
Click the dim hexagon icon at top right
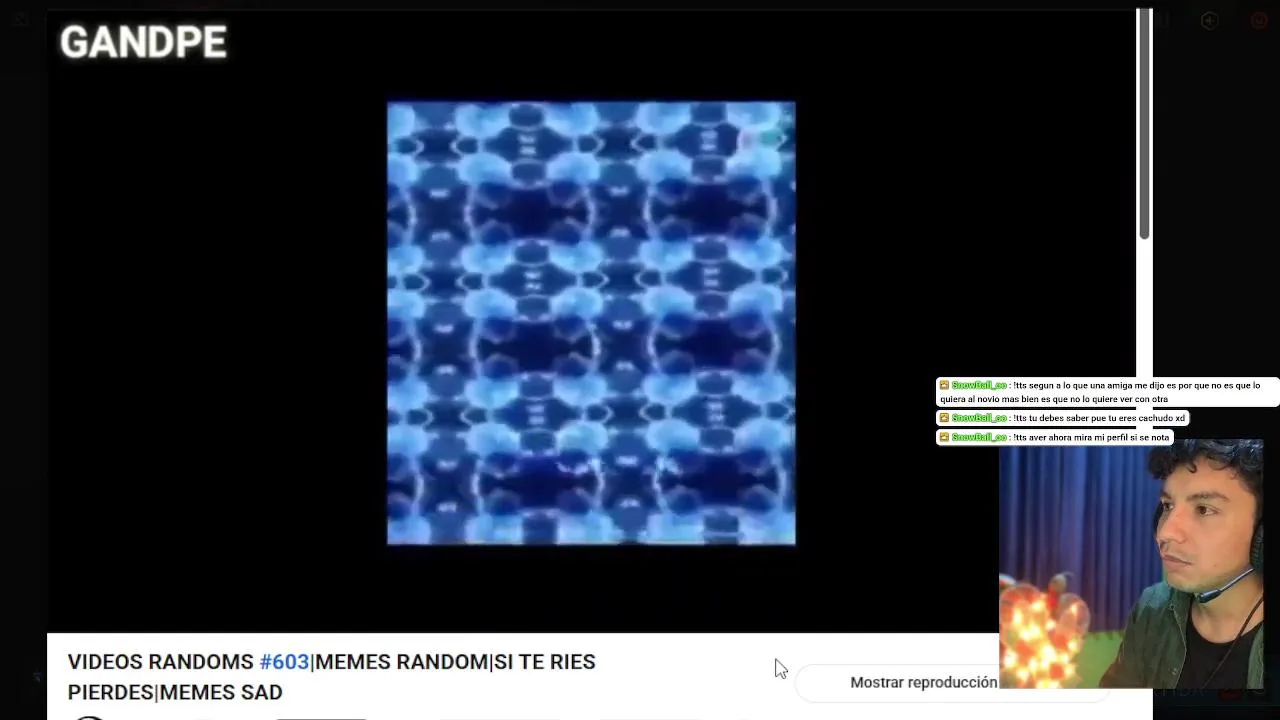[x=1209, y=21]
